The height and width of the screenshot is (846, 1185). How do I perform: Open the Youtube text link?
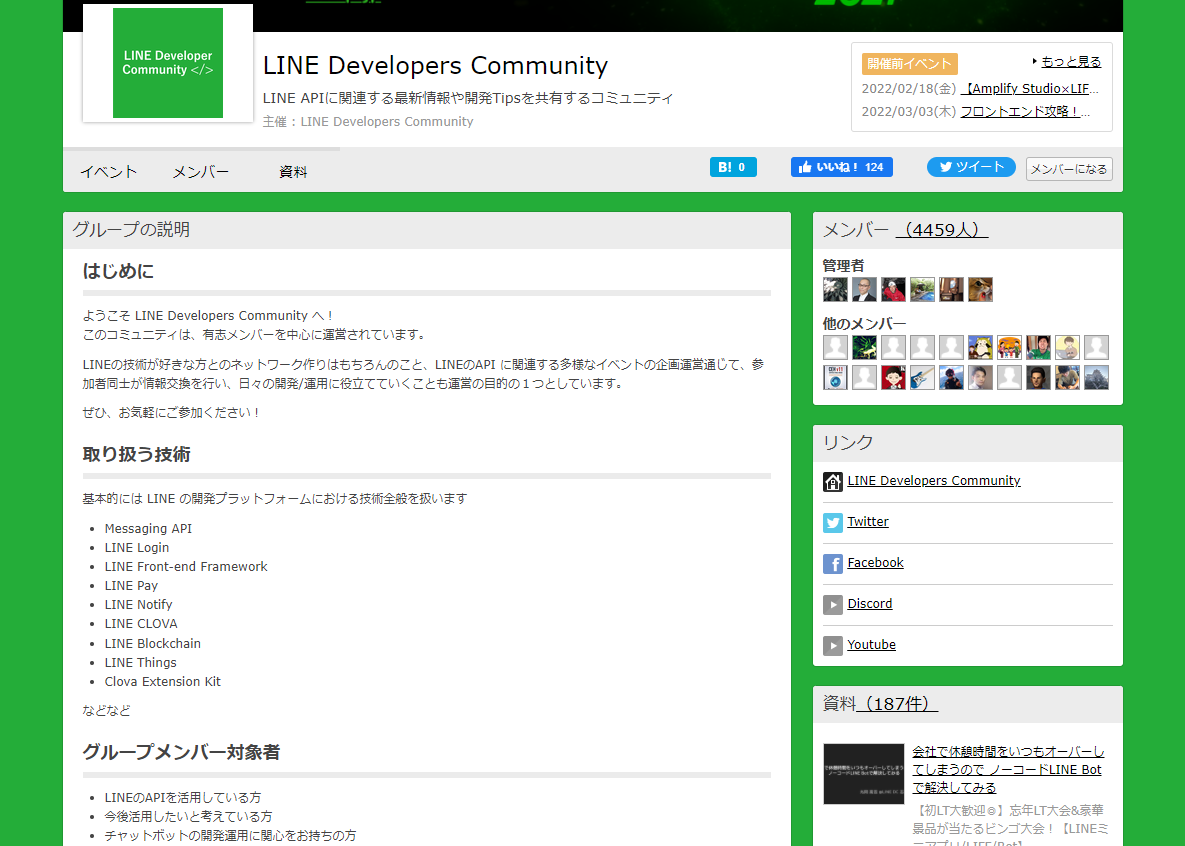click(871, 644)
